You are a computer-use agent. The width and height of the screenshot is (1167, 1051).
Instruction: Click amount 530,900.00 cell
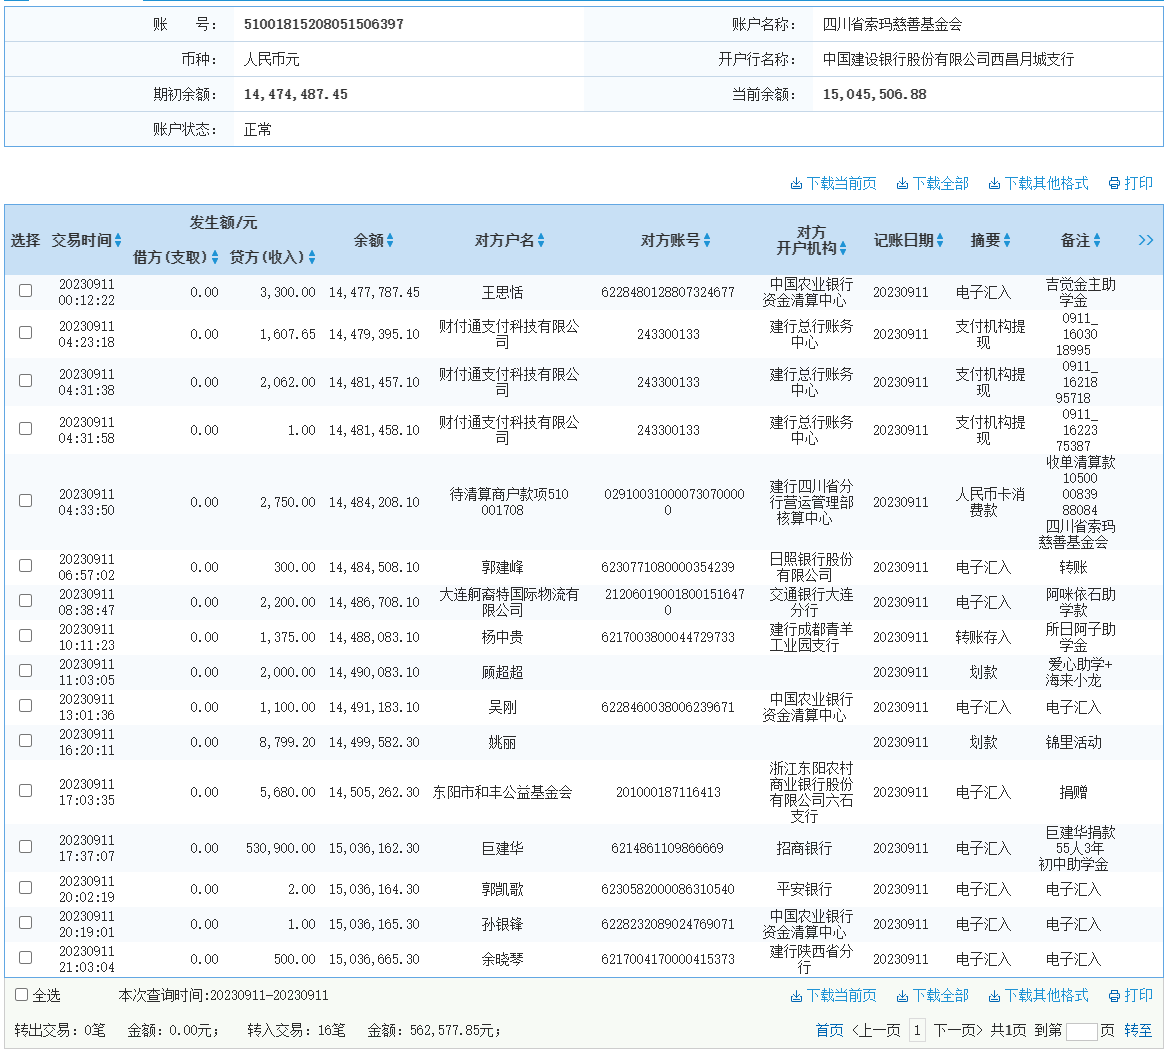click(281, 848)
